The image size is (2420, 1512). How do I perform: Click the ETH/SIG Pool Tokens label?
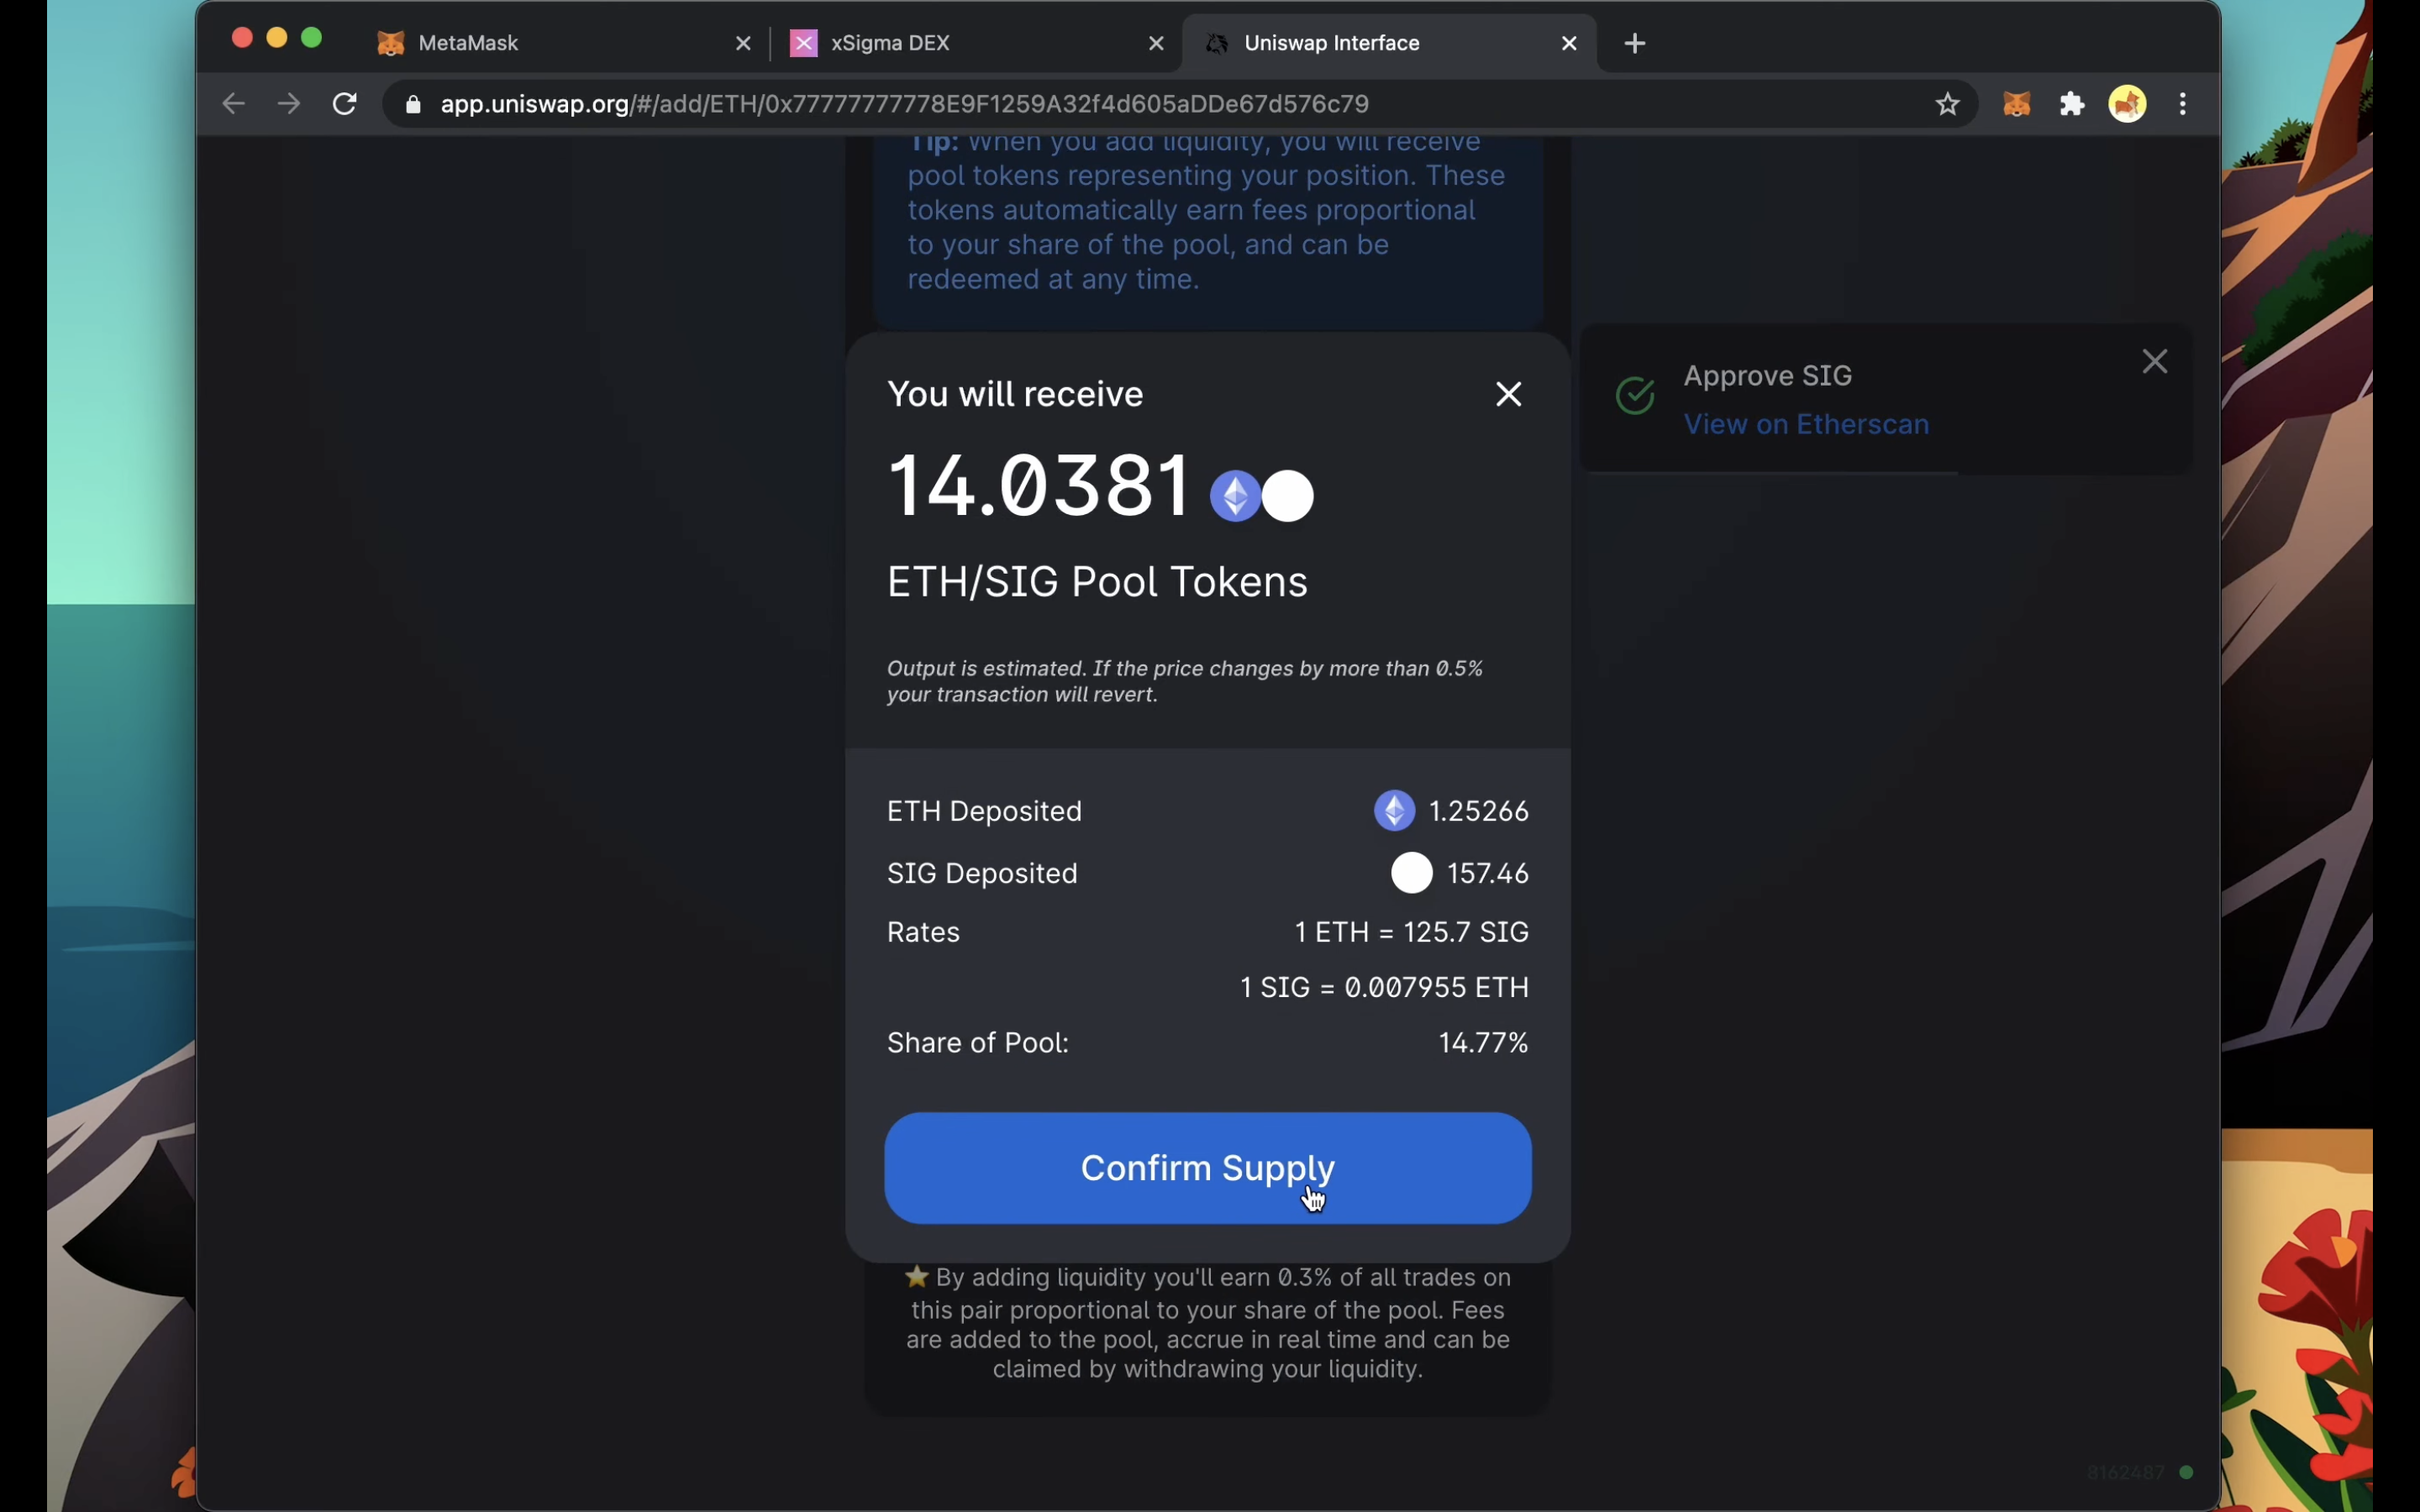point(1097,582)
